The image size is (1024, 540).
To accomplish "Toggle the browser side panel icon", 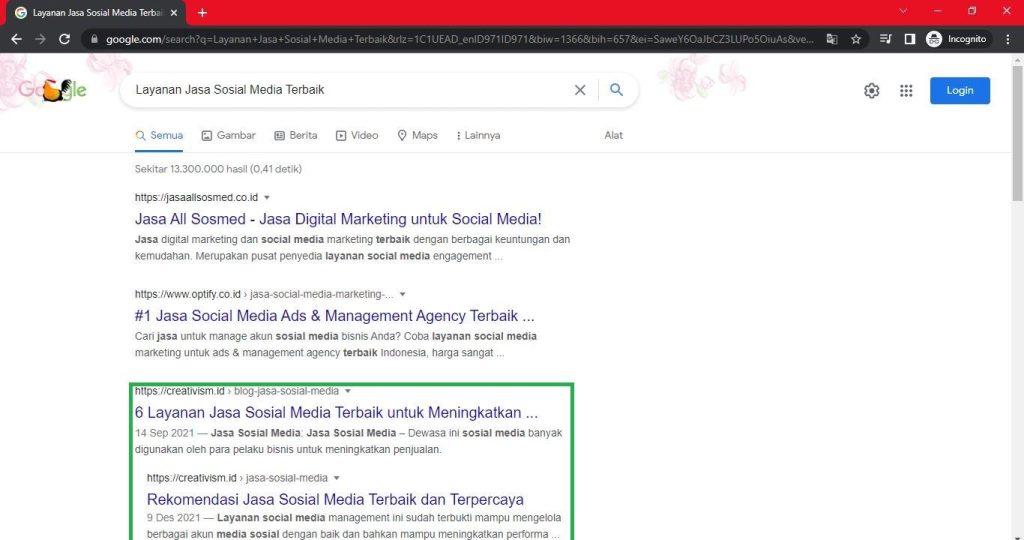I will (910, 39).
